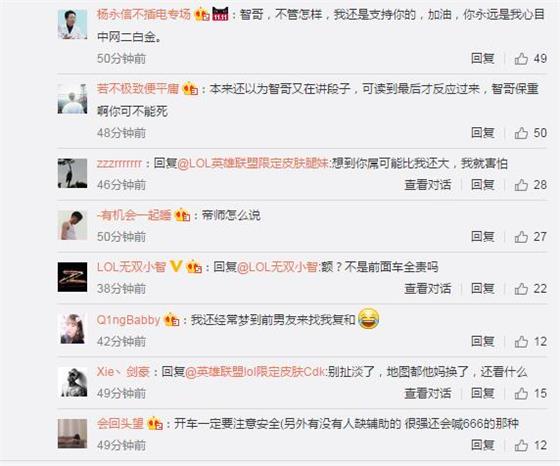Reply to 杨永信不插电专场's comment

pos(482,59)
